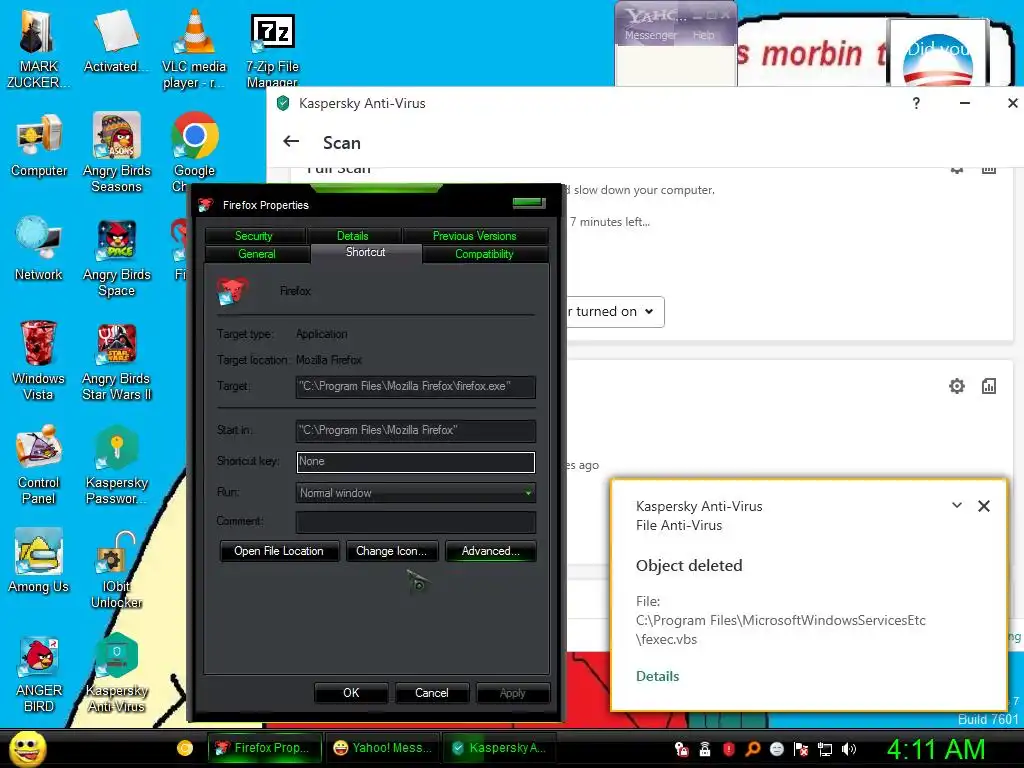Viewport: 1024px width, 768px height.
Task: Select the Windows Vista desktop icon
Action: 39,361
